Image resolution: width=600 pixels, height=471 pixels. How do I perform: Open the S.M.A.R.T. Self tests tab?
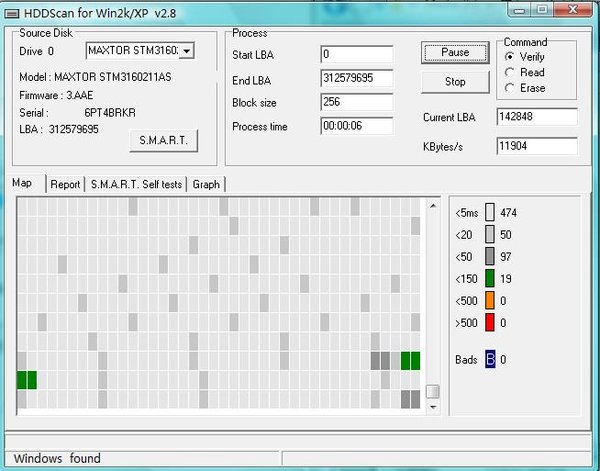tap(136, 184)
